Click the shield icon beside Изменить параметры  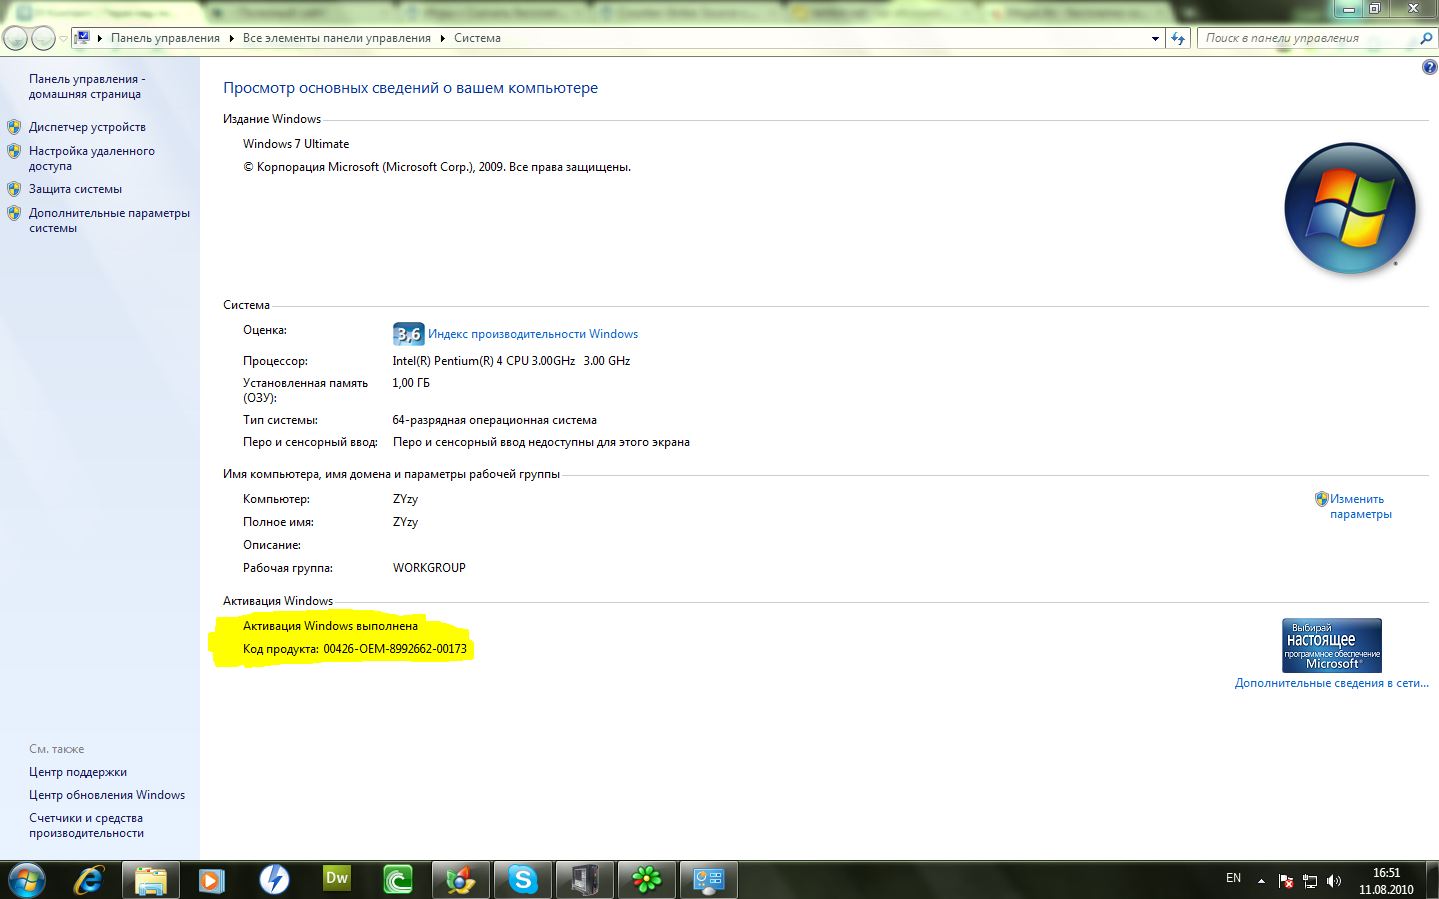click(x=1321, y=499)
